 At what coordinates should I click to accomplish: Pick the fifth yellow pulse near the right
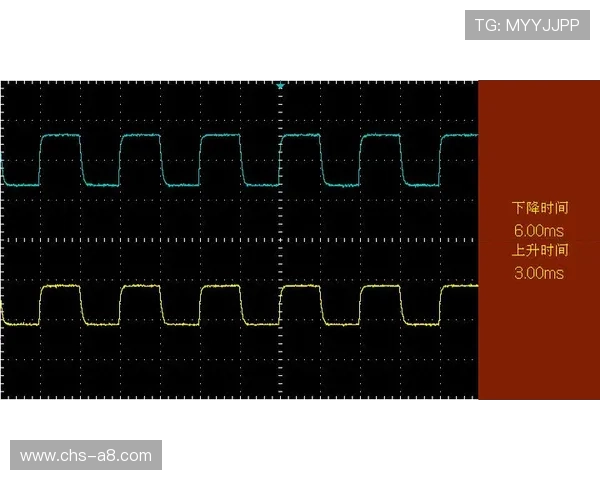click(382, 287)
